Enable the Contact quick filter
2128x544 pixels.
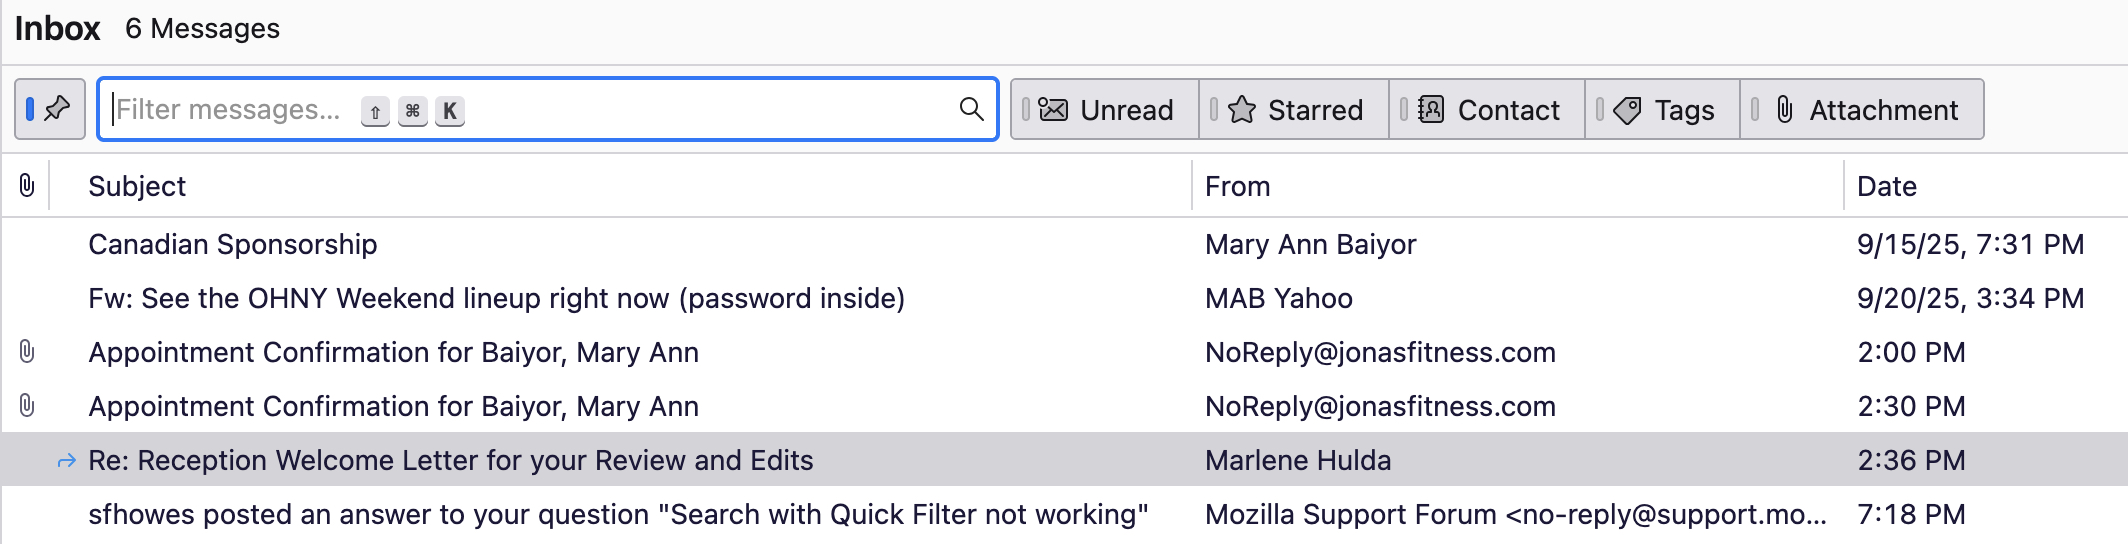pyautogui.click(x=1487, y=109)
